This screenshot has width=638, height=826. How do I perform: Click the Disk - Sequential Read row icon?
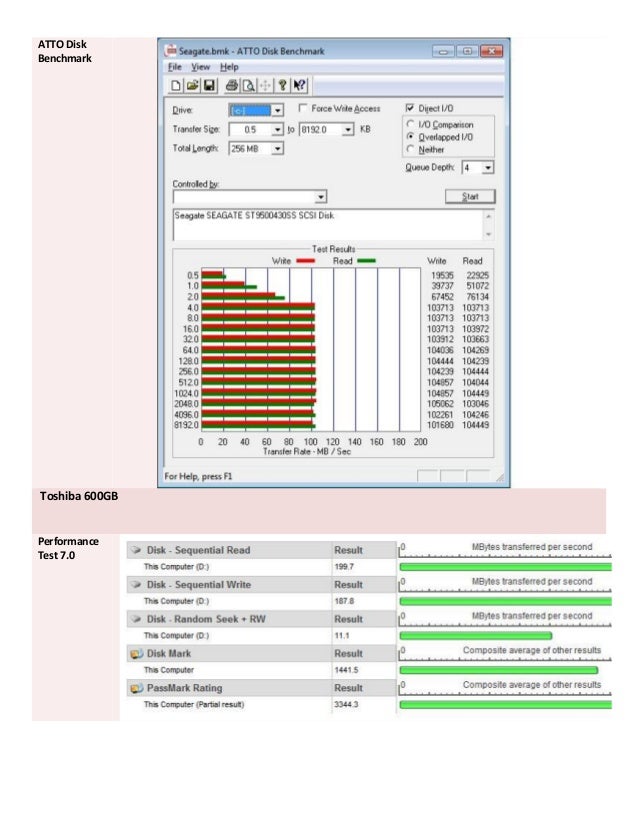click(x=136, y=550)
